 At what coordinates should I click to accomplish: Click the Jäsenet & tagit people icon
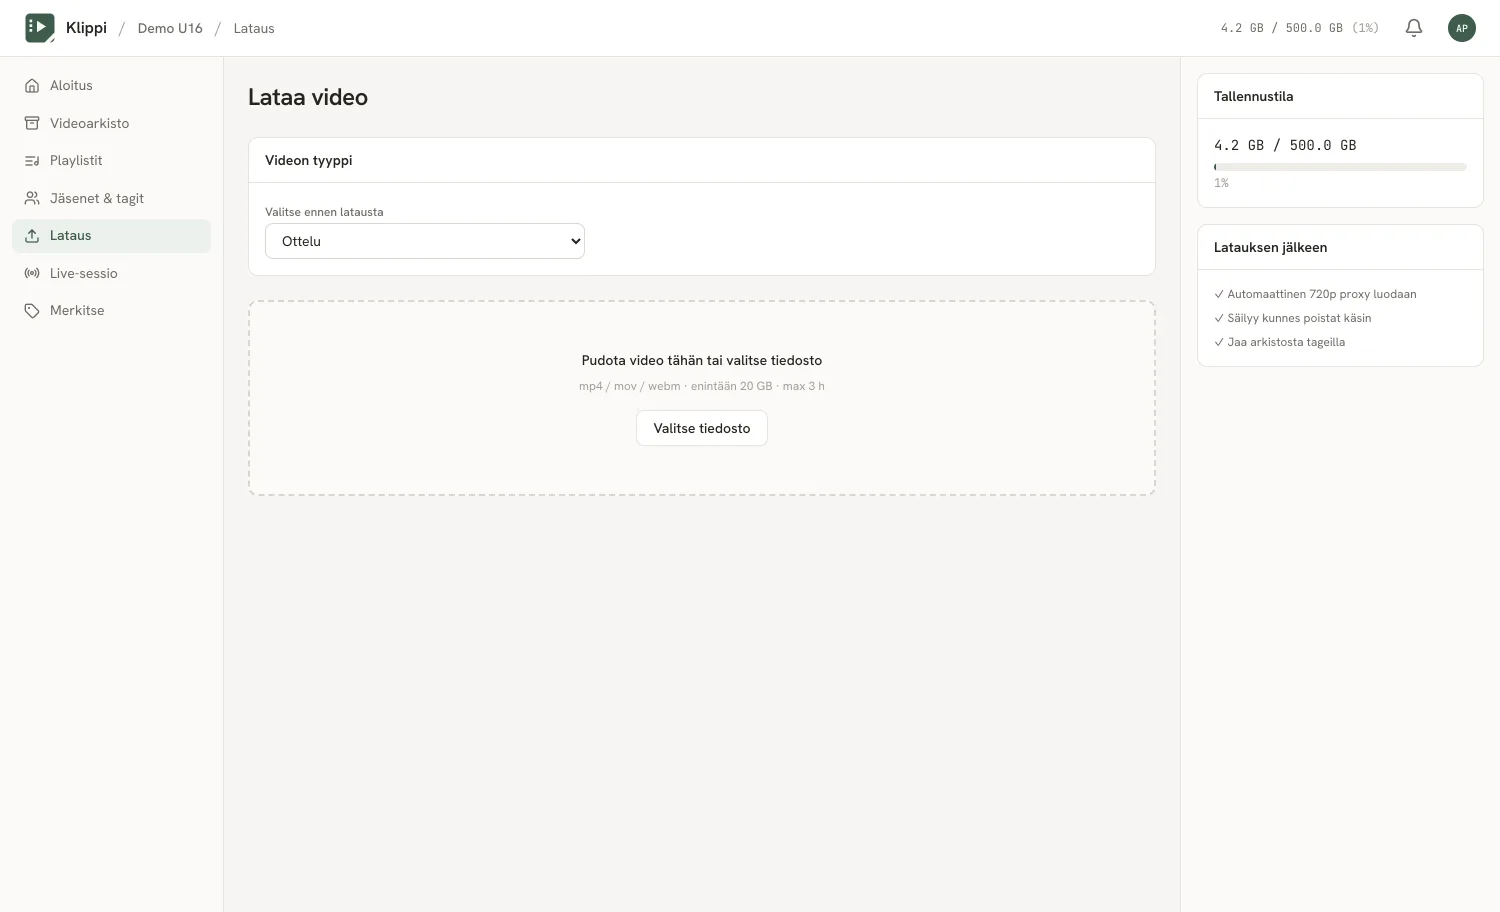pyautogui.click(x=32, y=198)
